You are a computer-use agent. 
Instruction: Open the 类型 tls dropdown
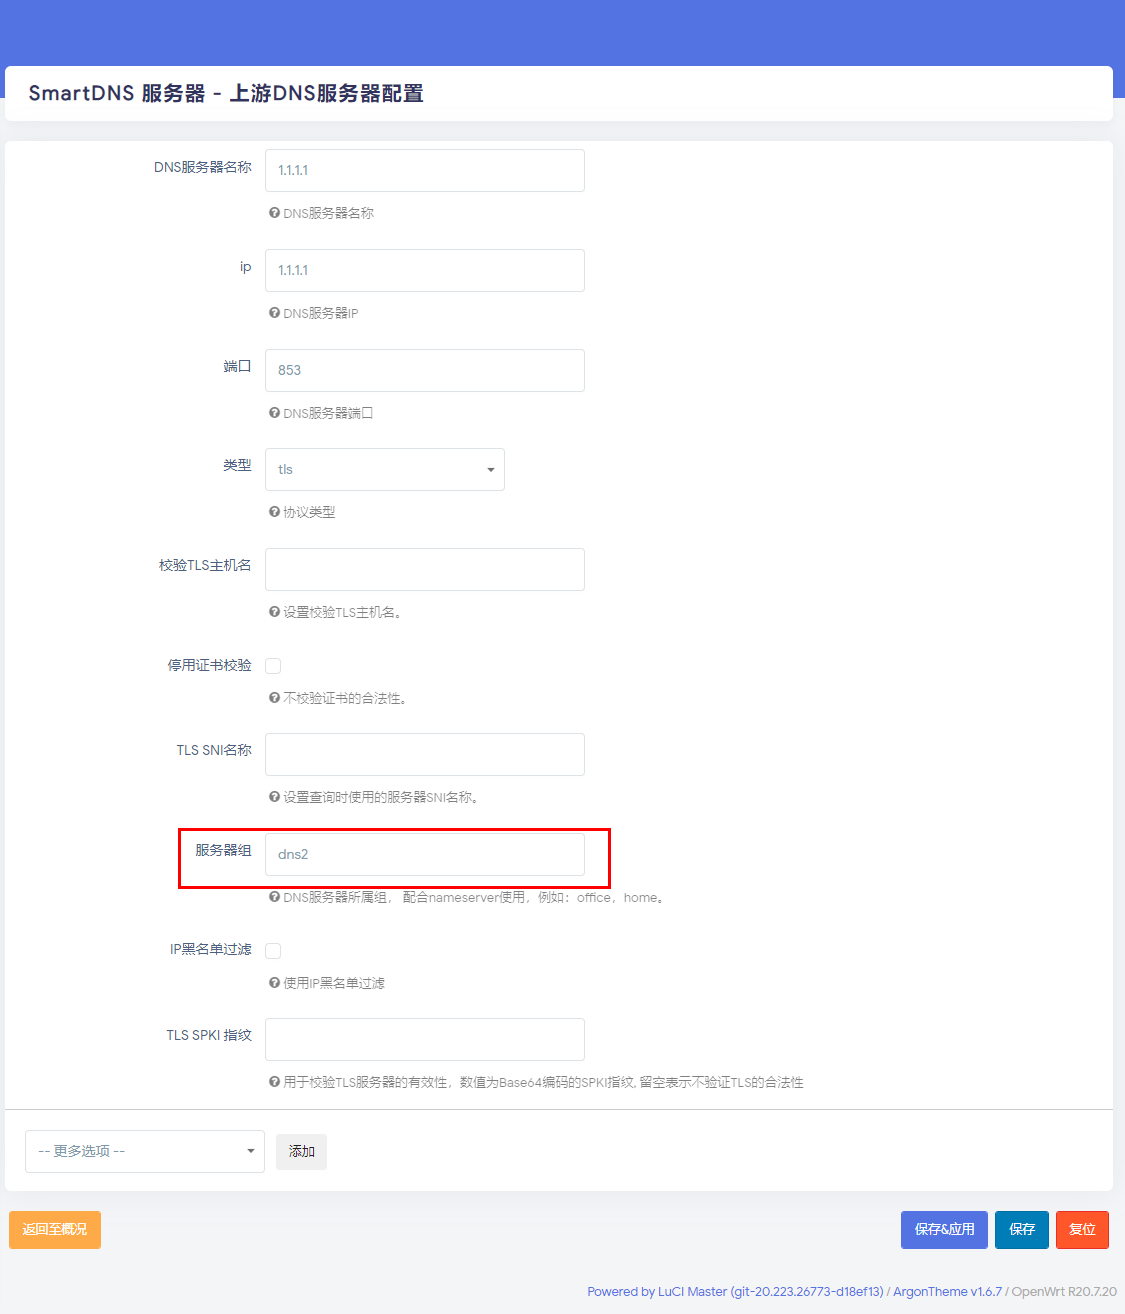[385, 470]
